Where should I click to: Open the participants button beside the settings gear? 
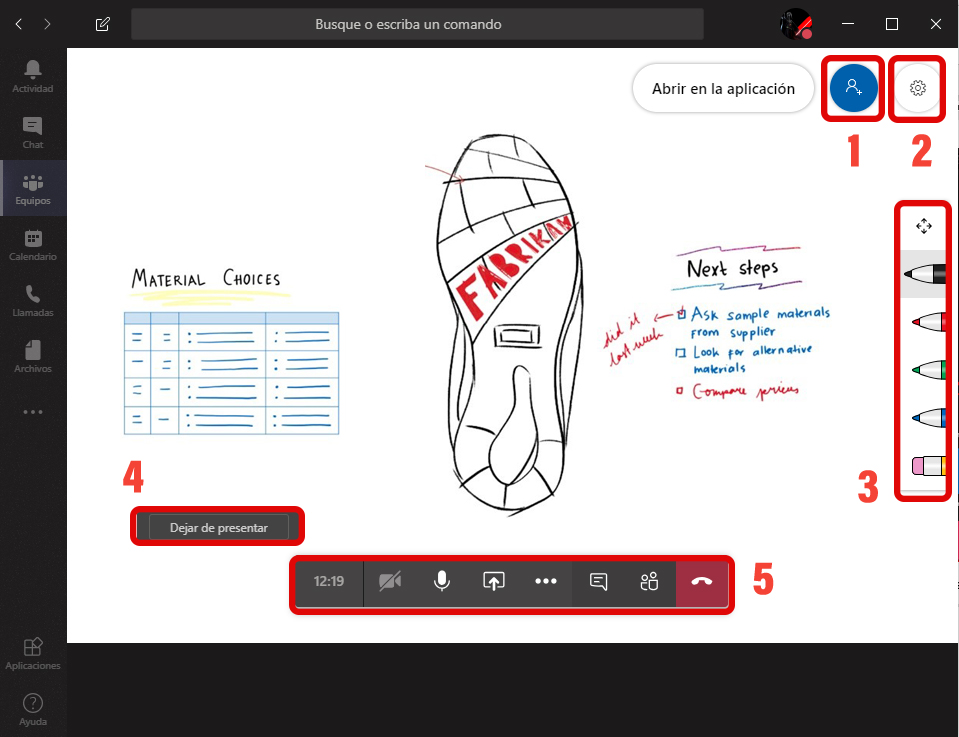852,88
